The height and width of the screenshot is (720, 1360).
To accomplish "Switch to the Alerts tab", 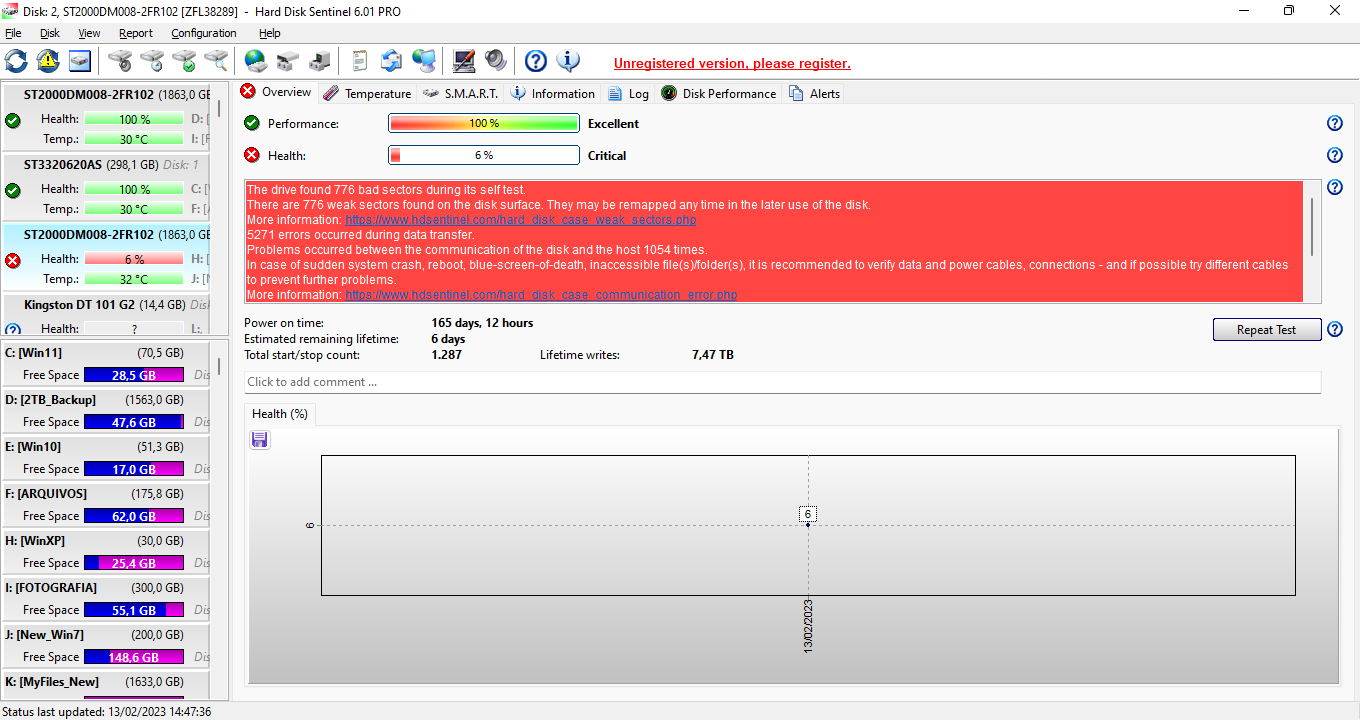I will point(814,93).
